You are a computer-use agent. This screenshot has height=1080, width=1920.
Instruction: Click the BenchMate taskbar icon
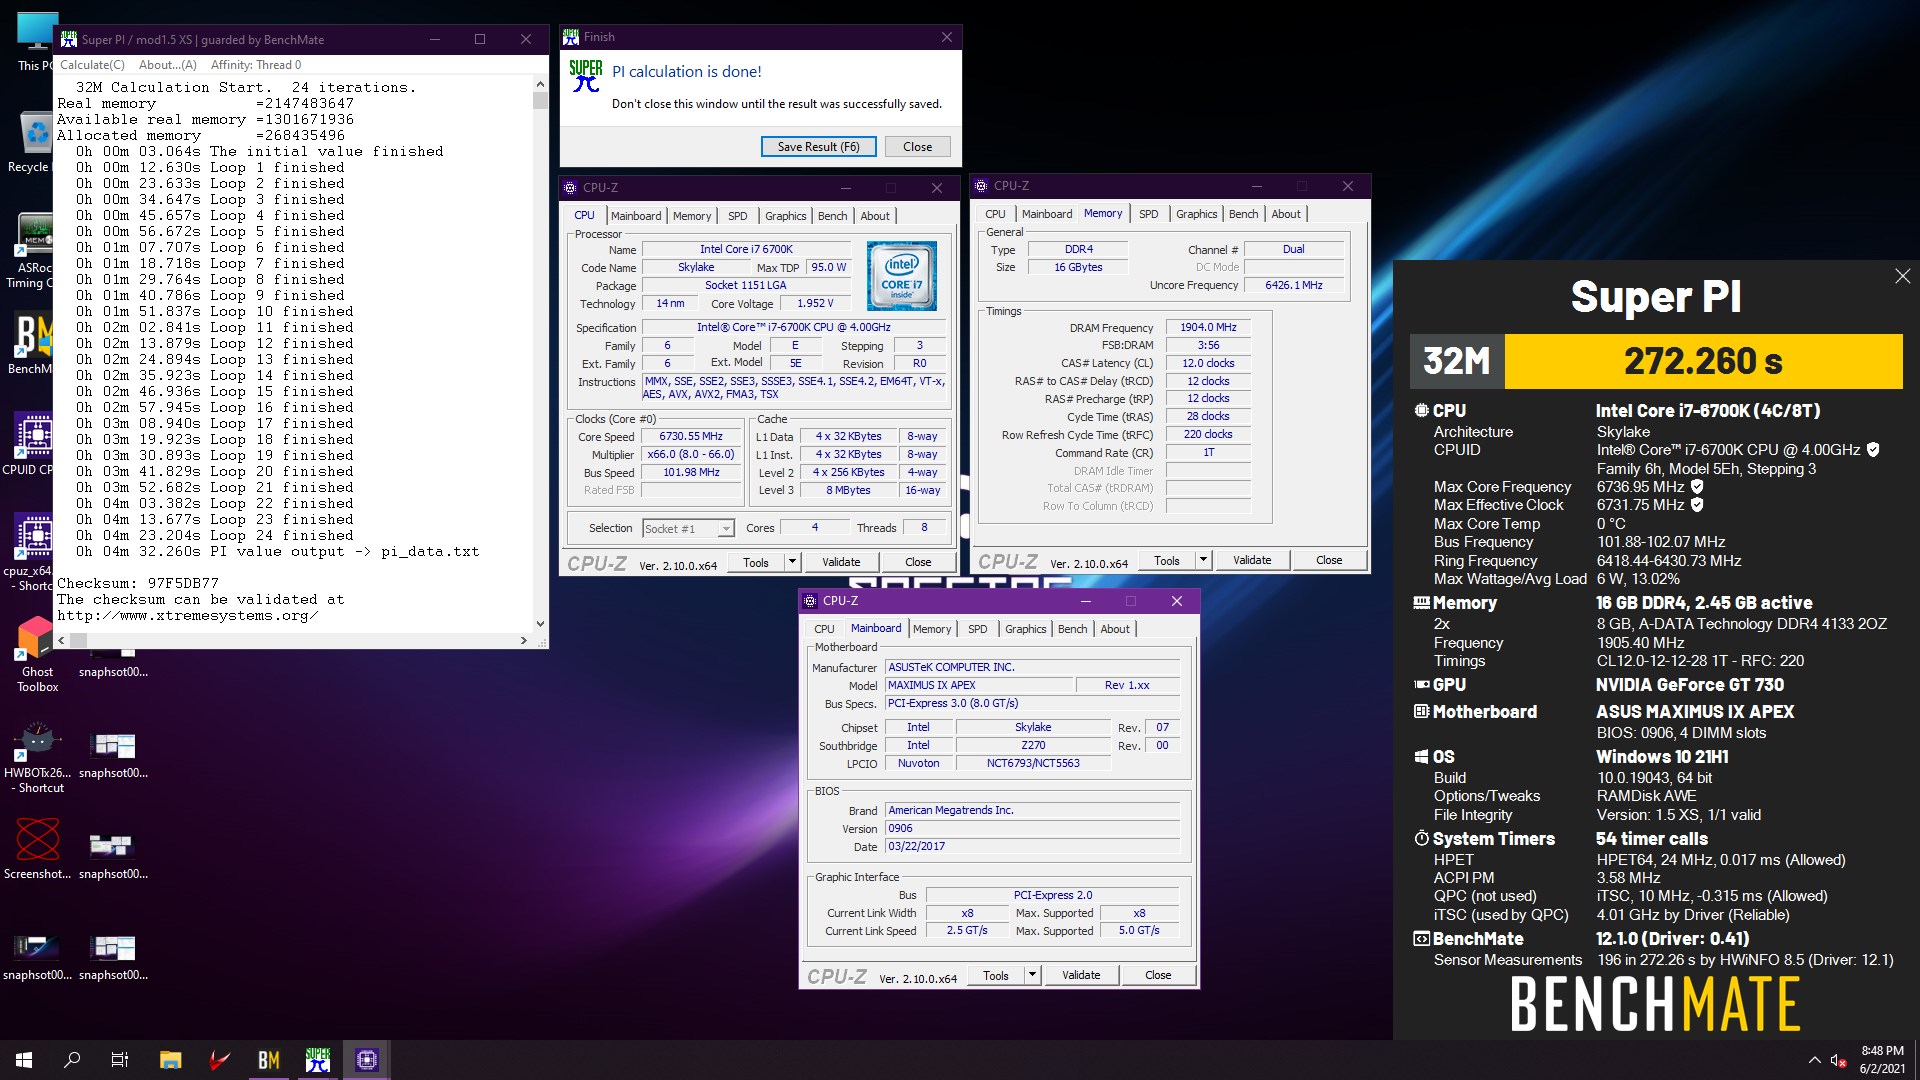tap(269, 1060)
